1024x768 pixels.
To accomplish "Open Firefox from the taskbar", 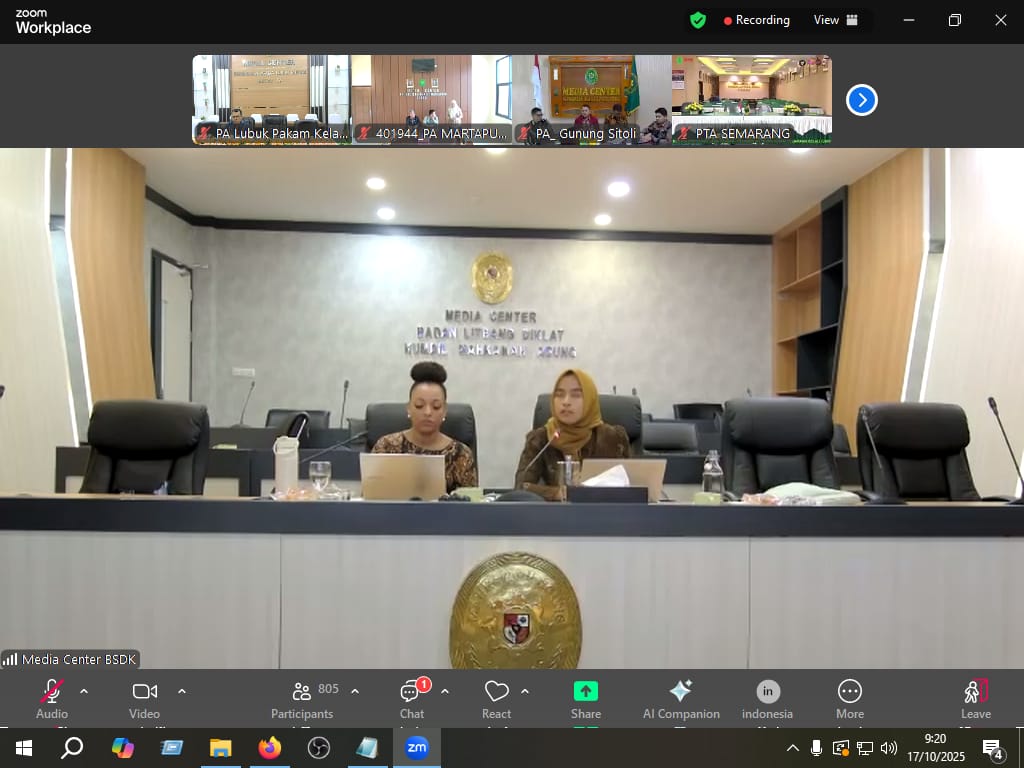I will pyautogui.click(x=270, y=748).
